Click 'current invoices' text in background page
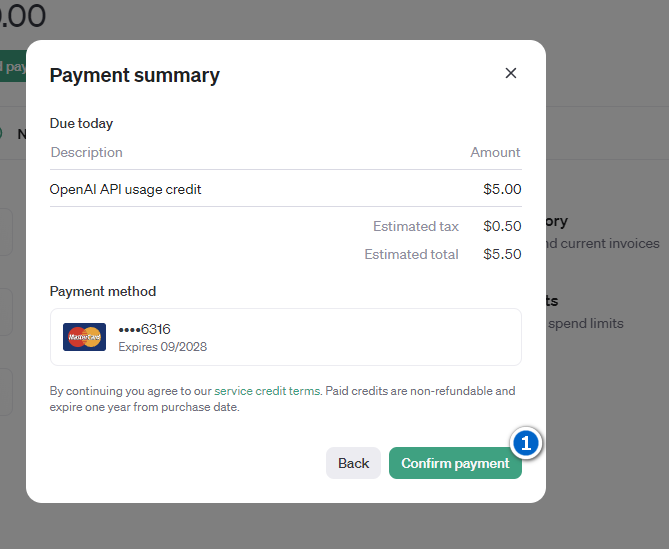The height and width of the screenshot is (549, 669). [x=610, y=244]
